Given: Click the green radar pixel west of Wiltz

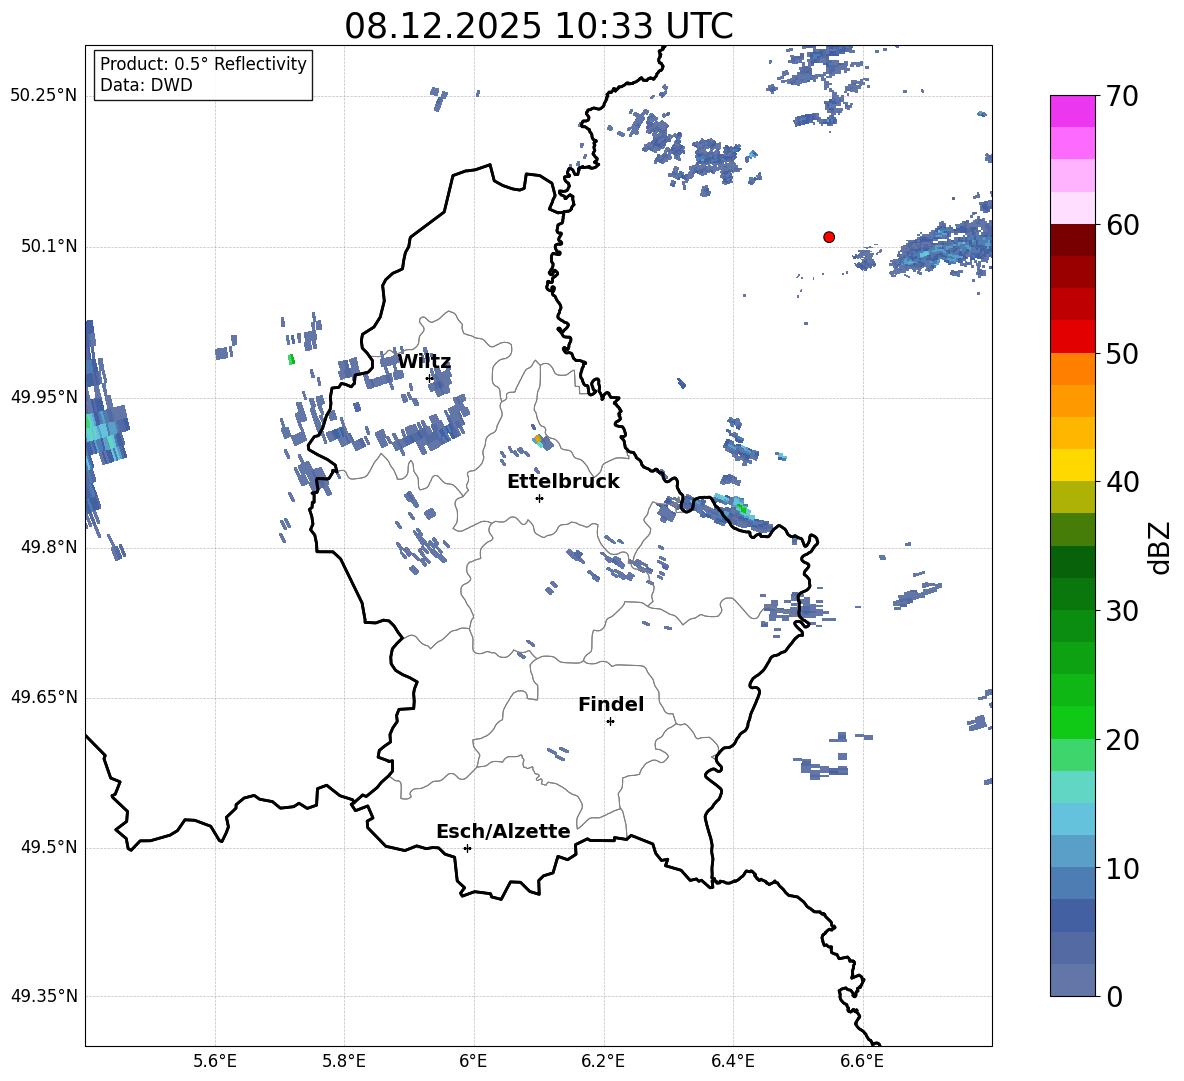Looking at the screenshot, I should click(x=291, y=359).
